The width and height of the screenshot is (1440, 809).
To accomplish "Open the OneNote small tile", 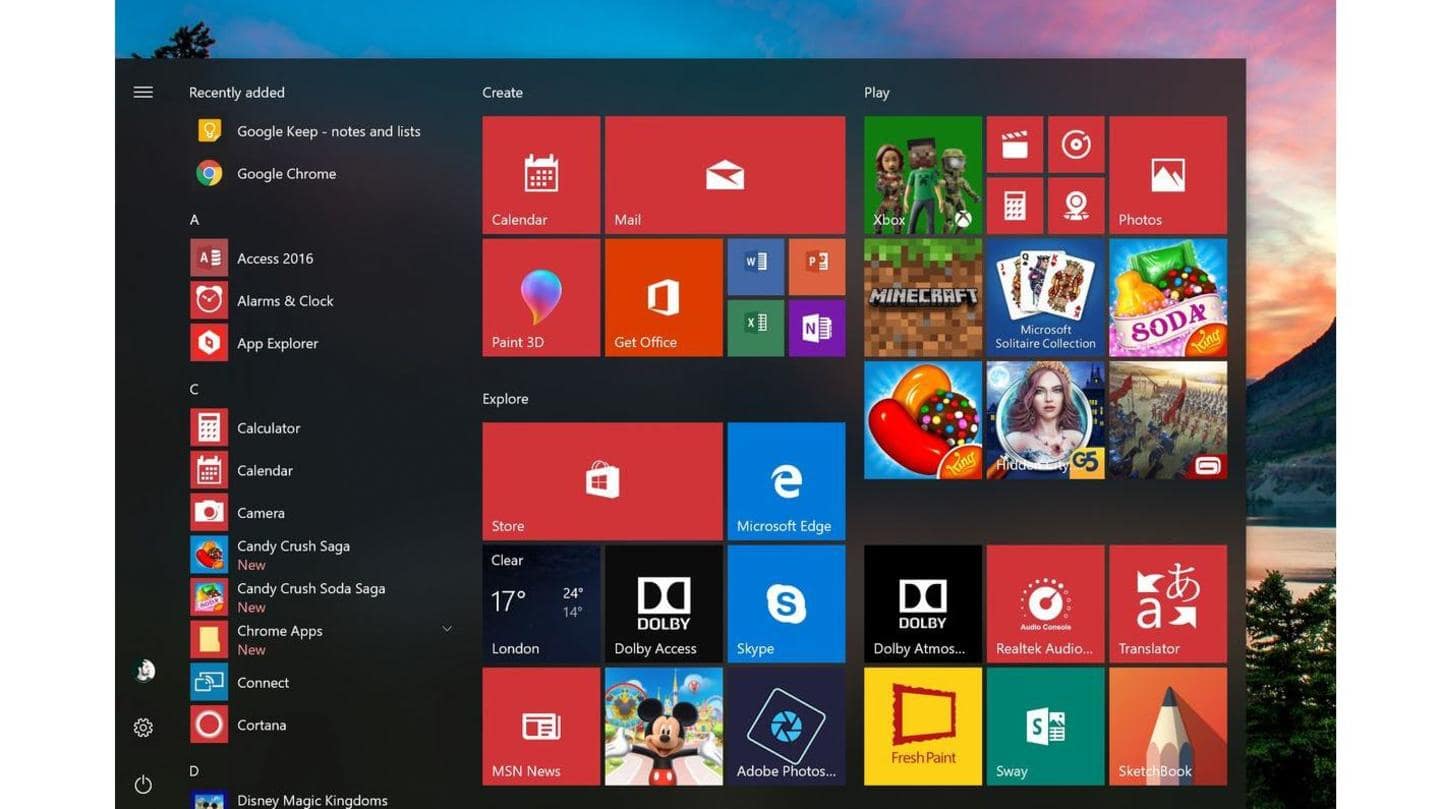I will [x=817, y=328].
